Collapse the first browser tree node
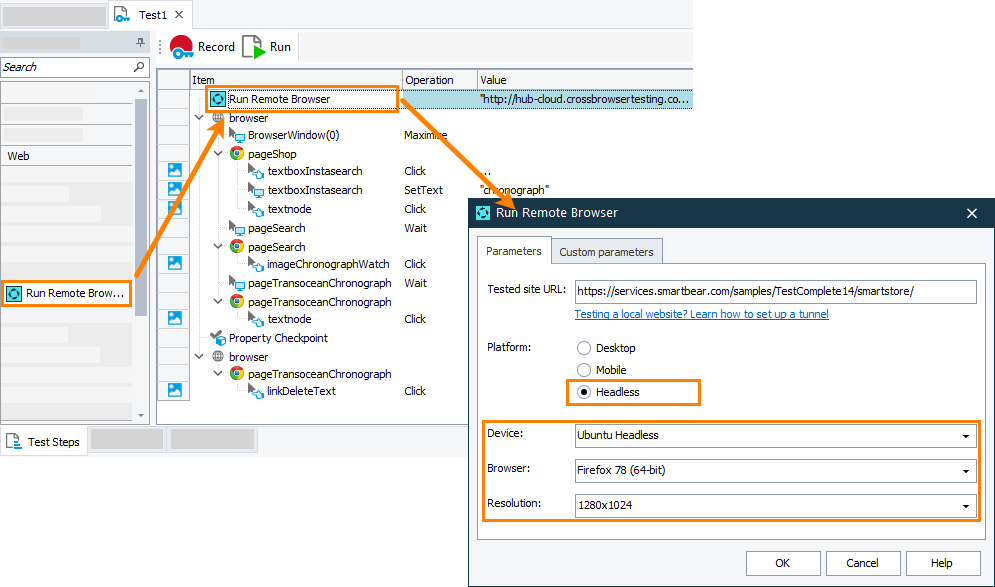Image resolution: width=995 pixels, height=587 pixels. pyautogui.click(x=200, y=118)
